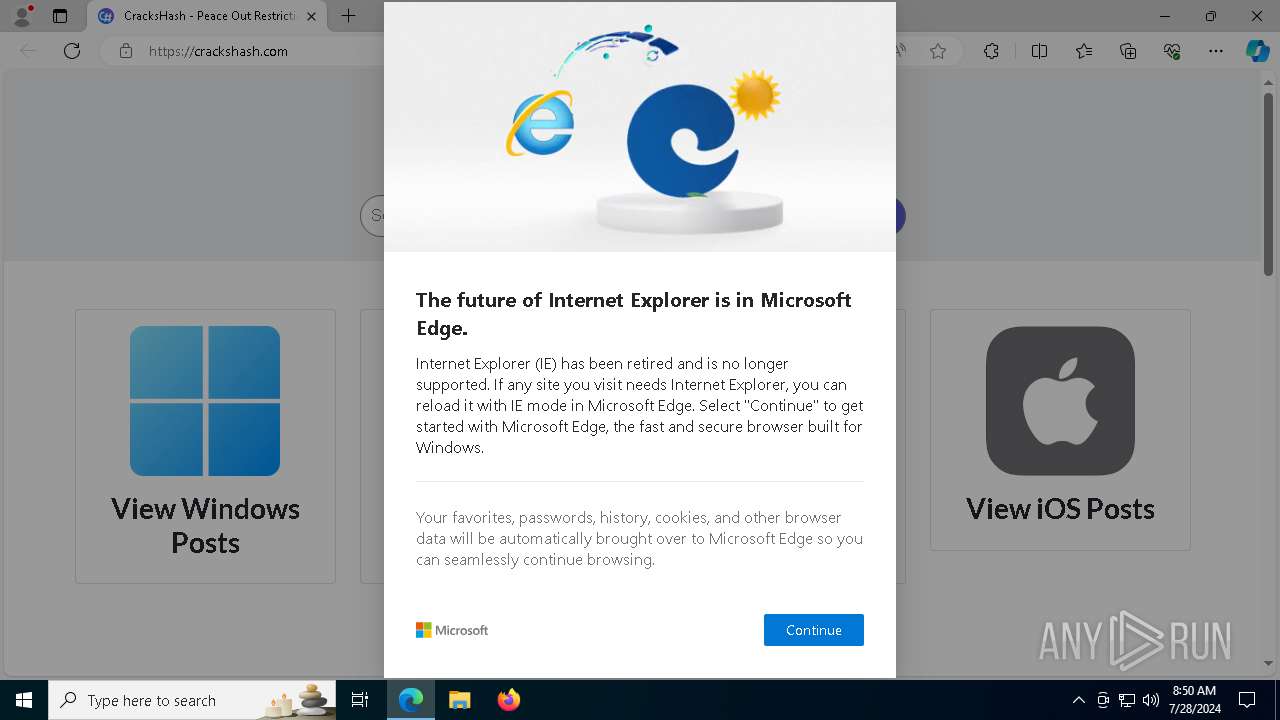Open the View Windows Posts card
The width and height of the screenshot is (1280, 720).
pos(205,446)
